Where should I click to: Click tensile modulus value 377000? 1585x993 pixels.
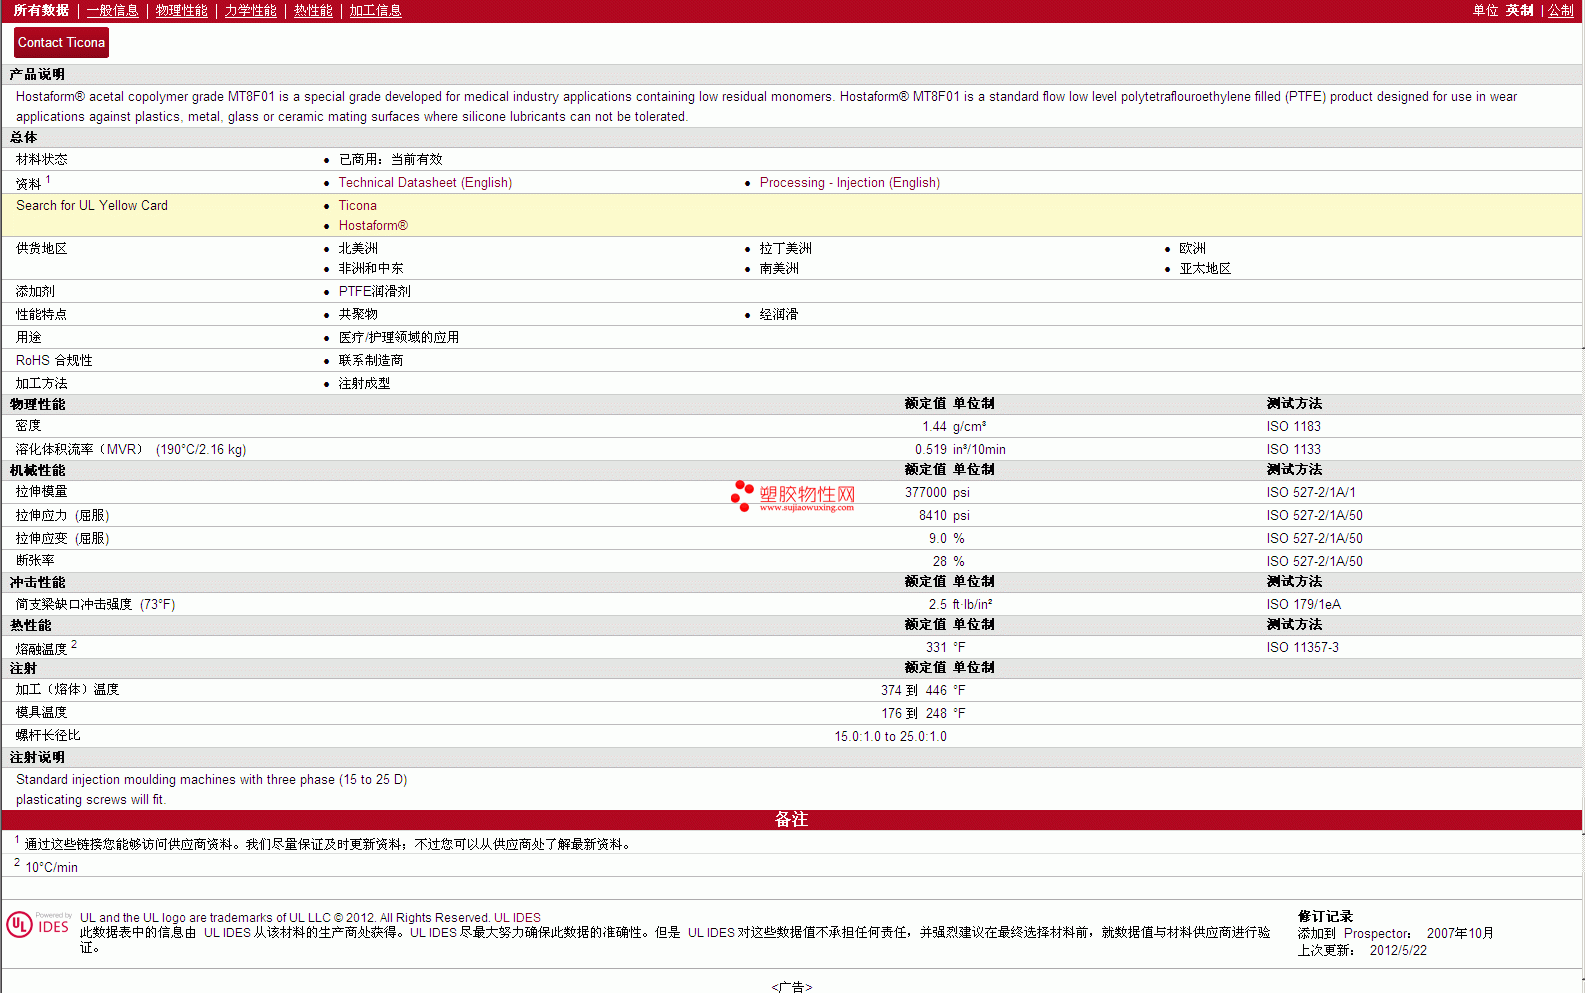pyautogui.click(x=926, y=493)
